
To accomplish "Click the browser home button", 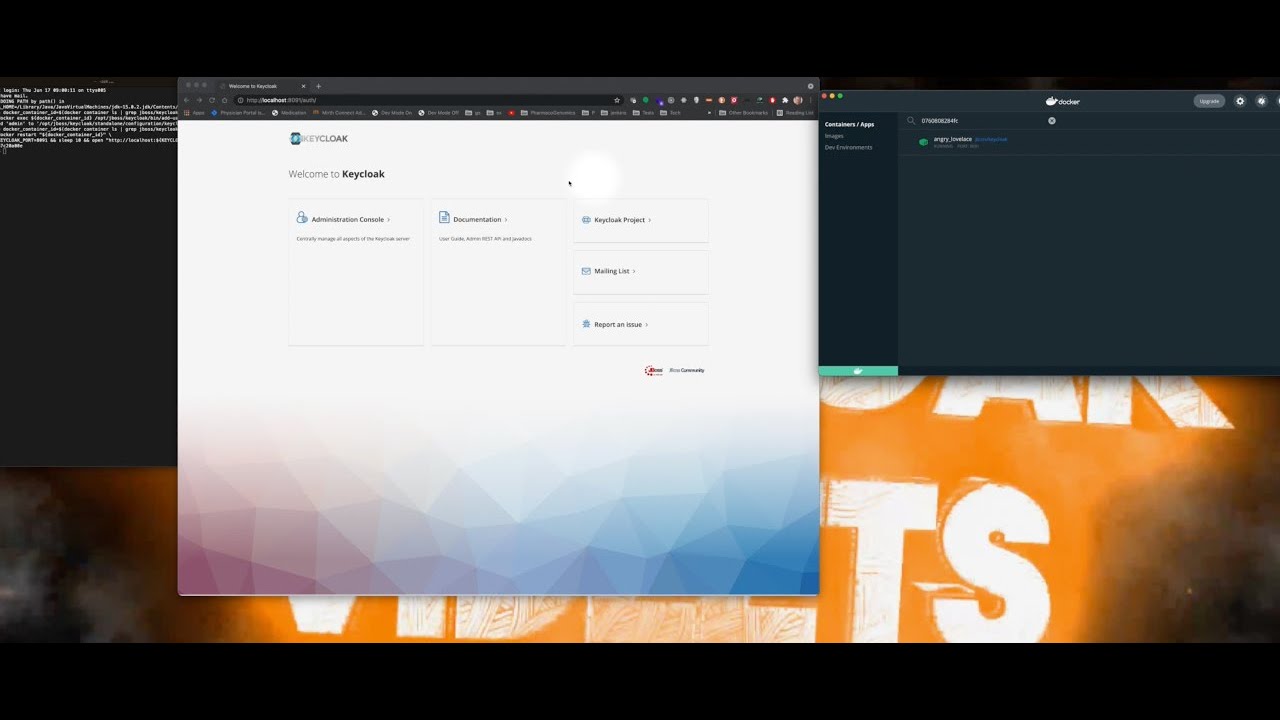I will (x=225, y=100).
